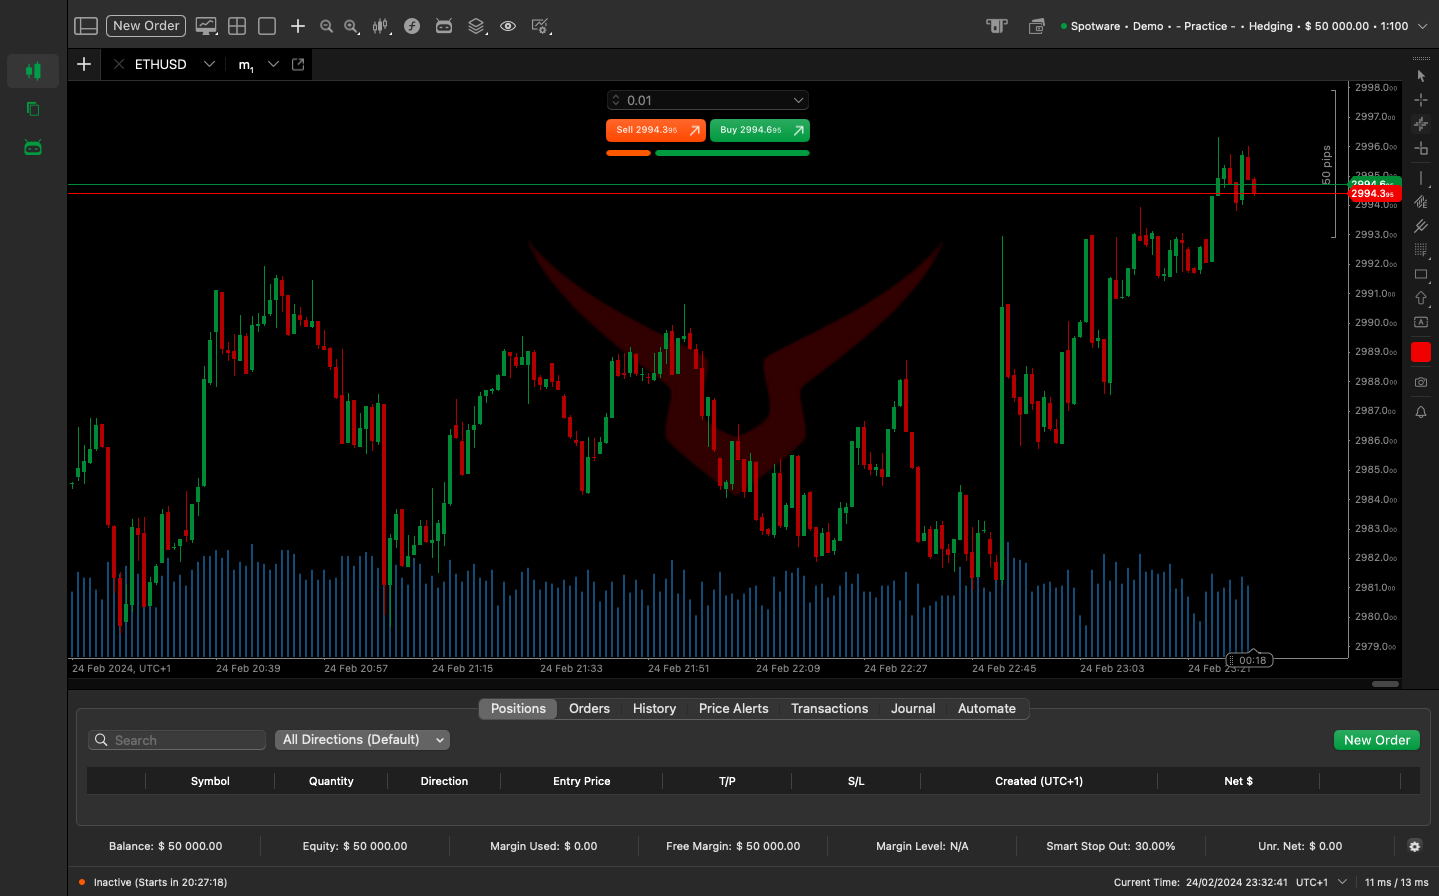Open the candlestick chart type menu
1439x896 pixels.
coord(380,26)
